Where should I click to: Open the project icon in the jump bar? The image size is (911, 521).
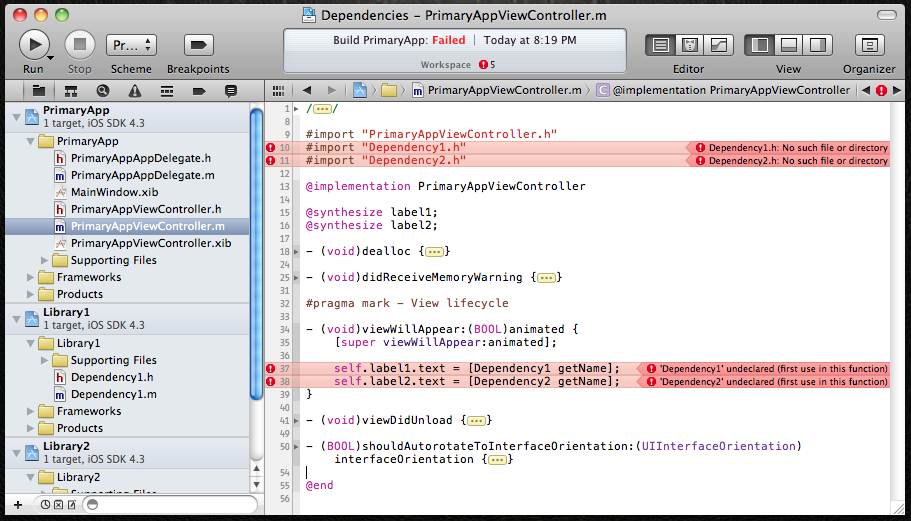[360, 90]
